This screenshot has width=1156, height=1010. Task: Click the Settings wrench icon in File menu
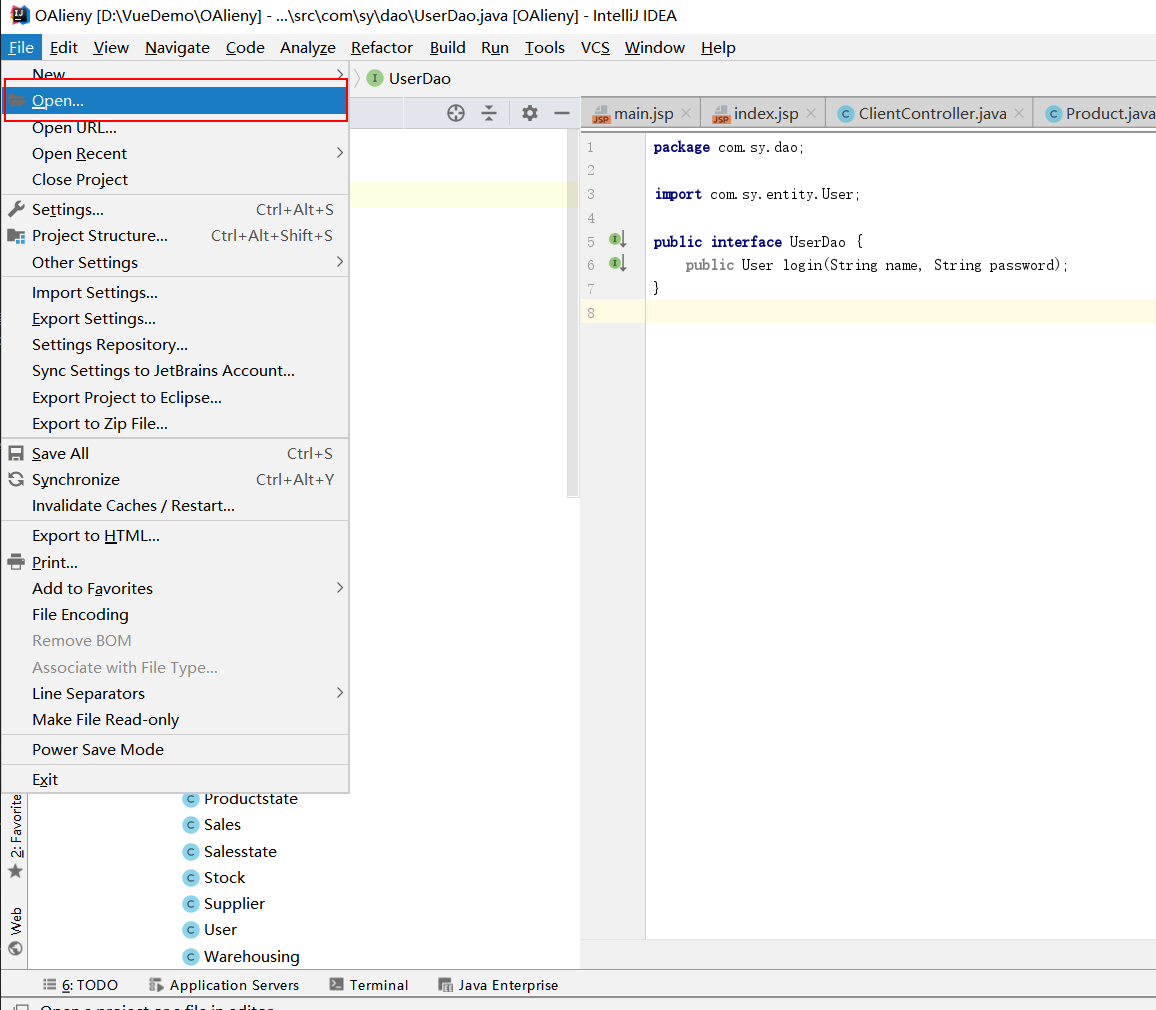tap(16, 209)
